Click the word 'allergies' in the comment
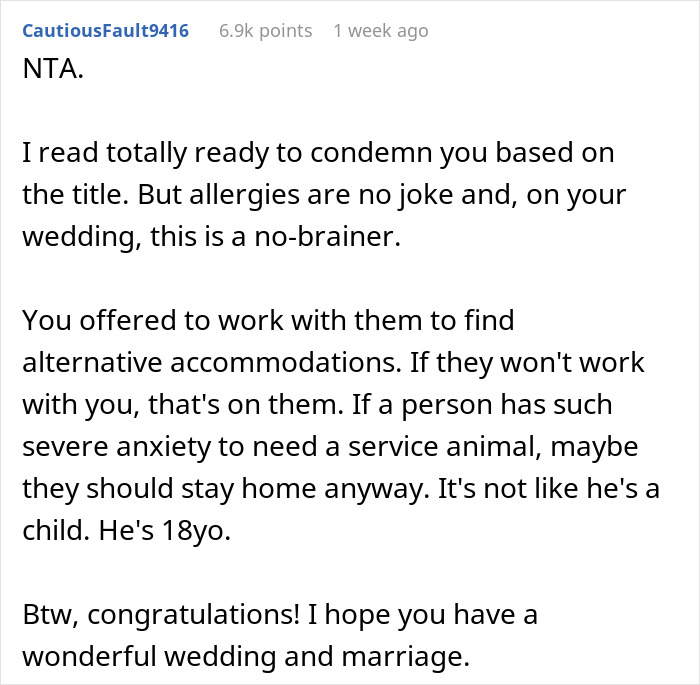Viewport: 700px width, 685px height. [x=244, y=196]
